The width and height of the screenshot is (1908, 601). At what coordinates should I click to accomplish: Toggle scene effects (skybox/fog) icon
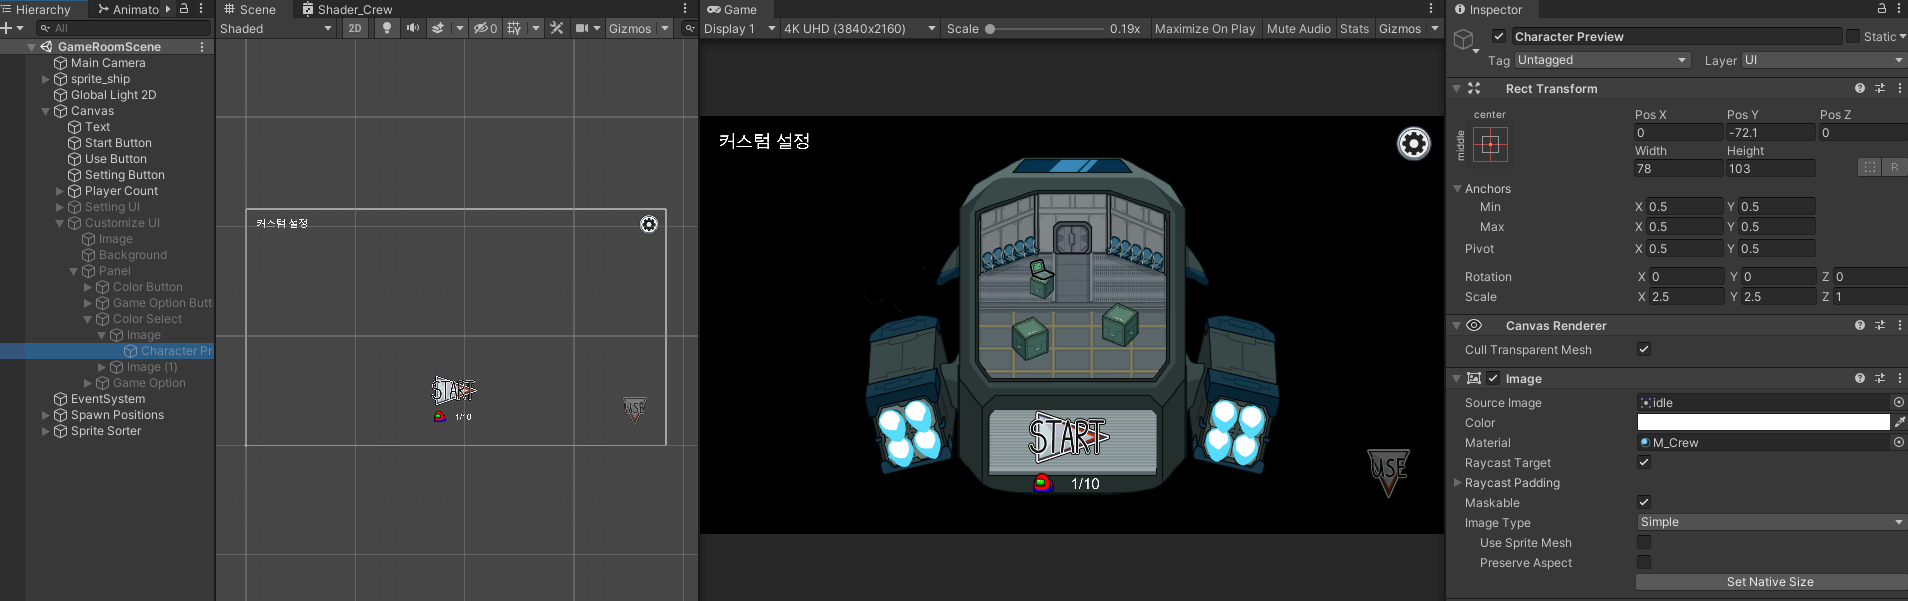(438, 28)
